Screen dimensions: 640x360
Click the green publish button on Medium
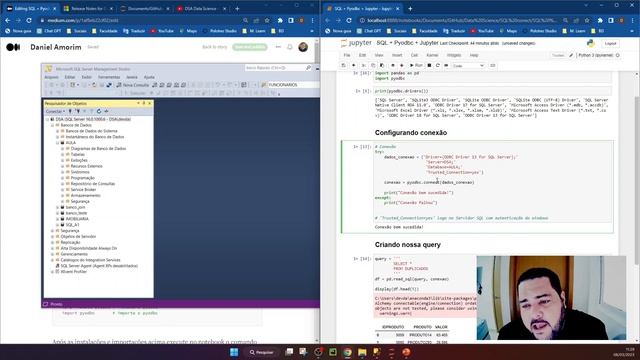(x=250, y=47)
